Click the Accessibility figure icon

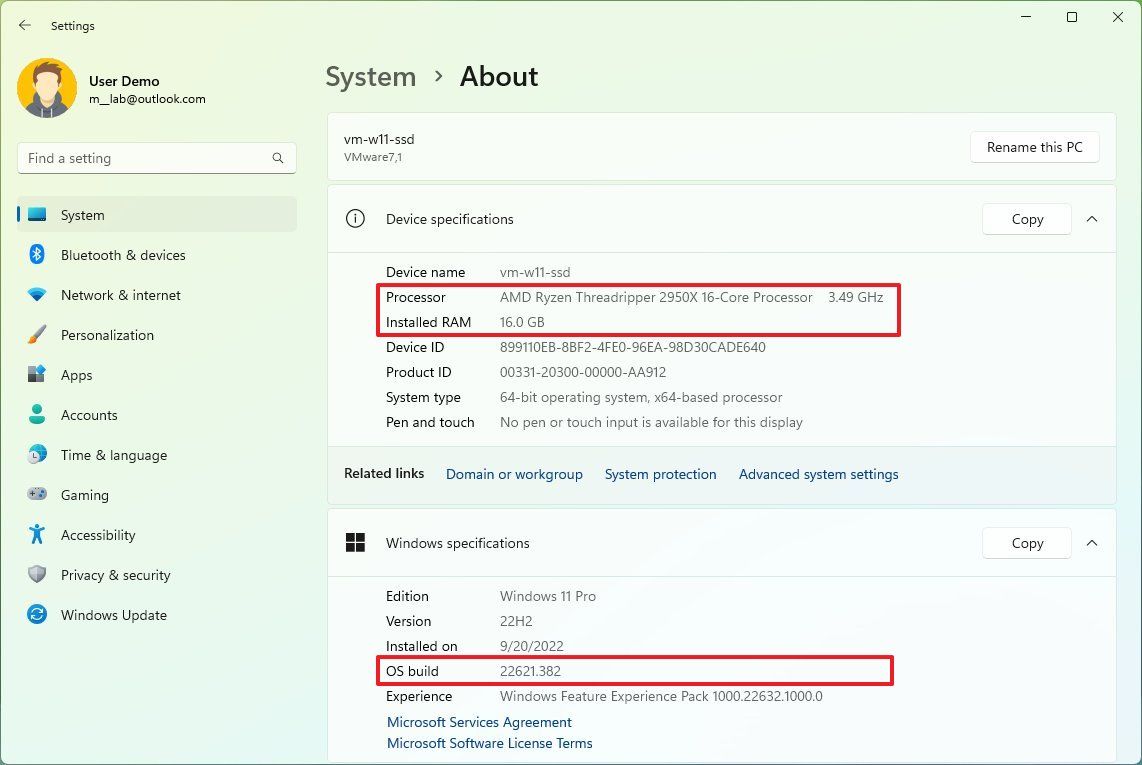(x=37, y=535)
